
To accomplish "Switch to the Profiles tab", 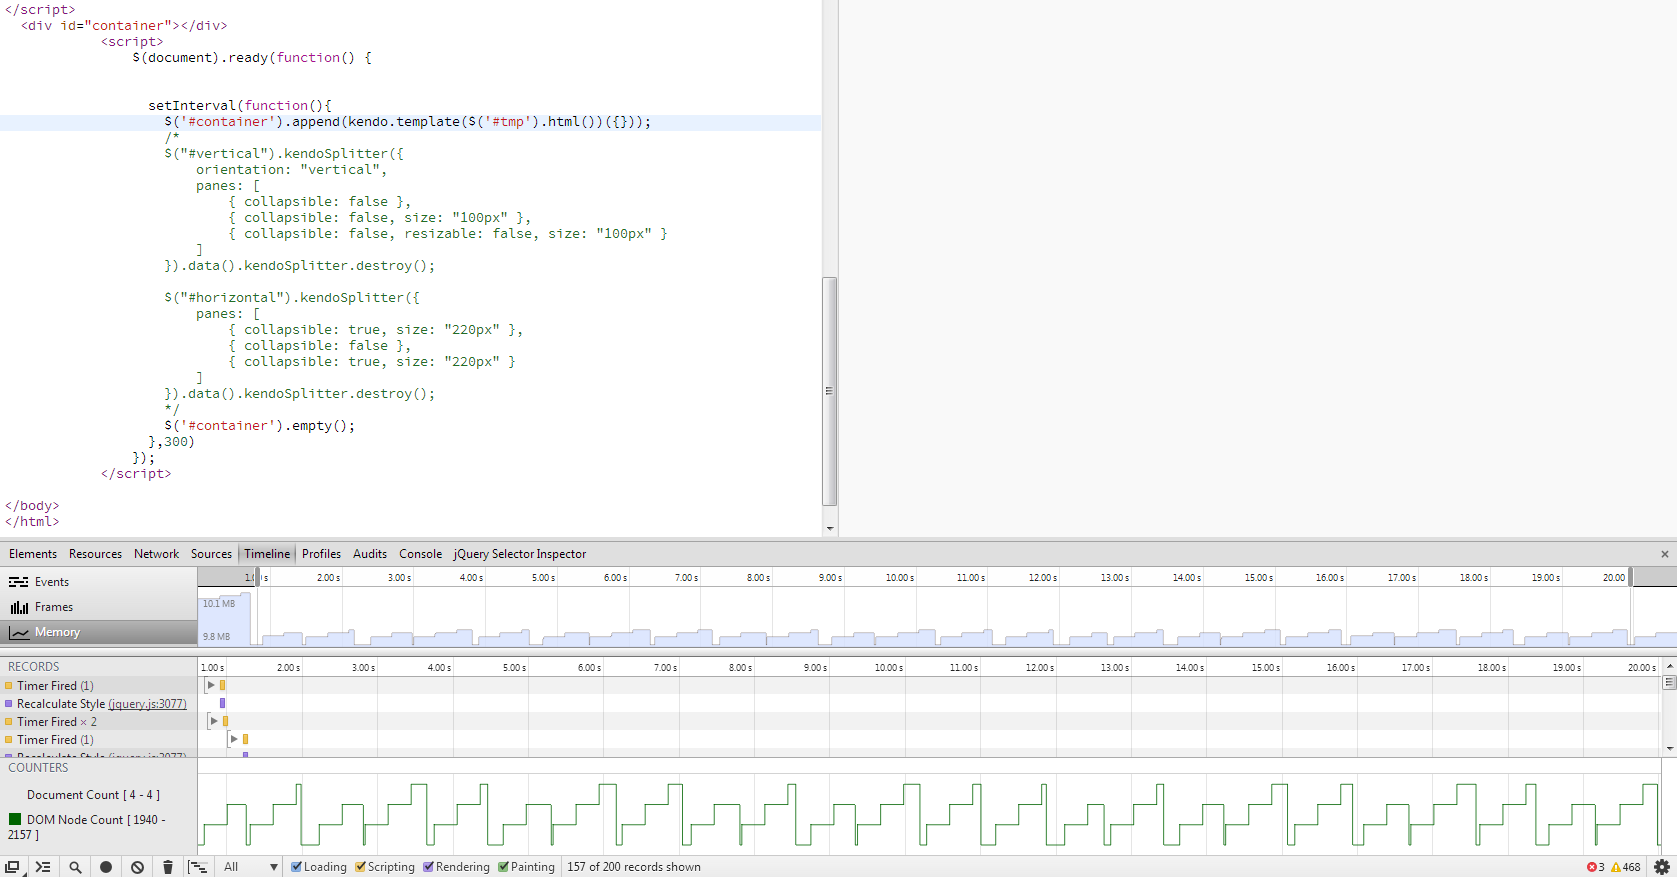I will (321, 554).
